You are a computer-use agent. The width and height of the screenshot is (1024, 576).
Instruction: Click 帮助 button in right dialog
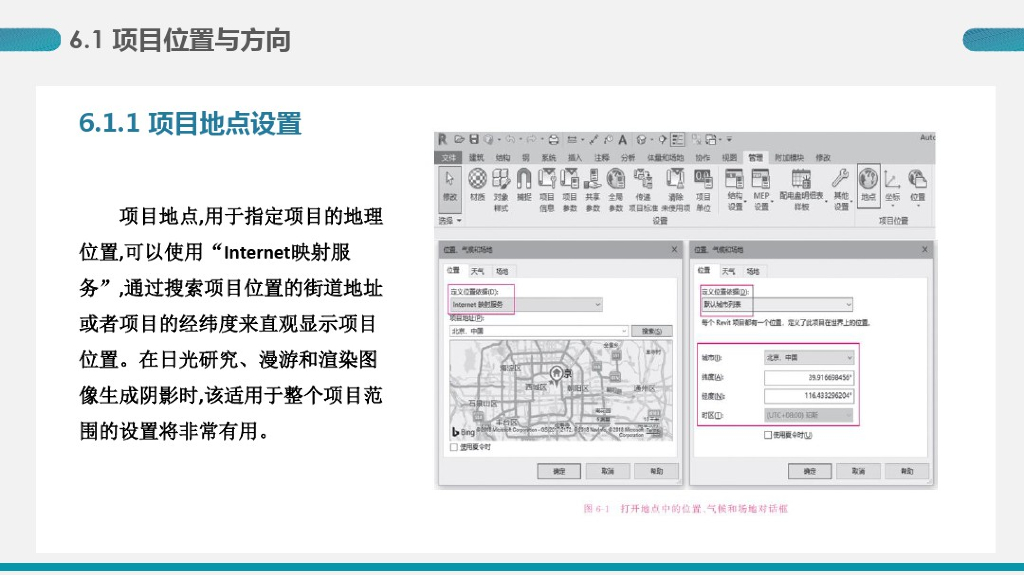[x=907, y=471]
